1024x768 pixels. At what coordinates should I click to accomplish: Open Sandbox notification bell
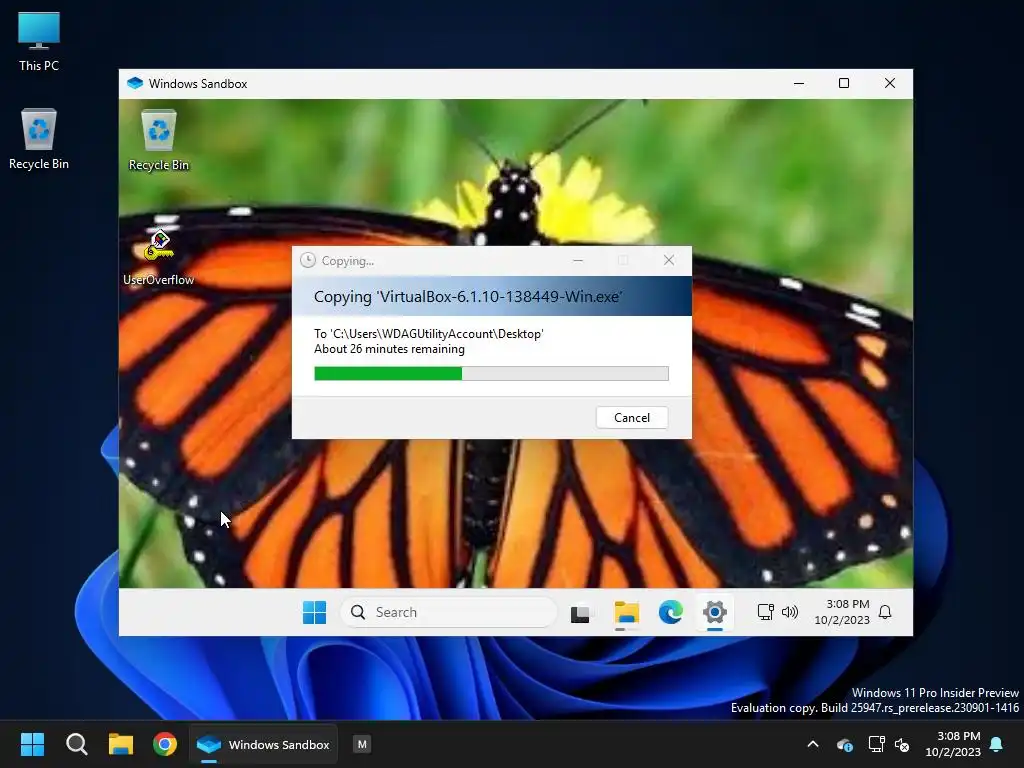(x=885, y=612)
